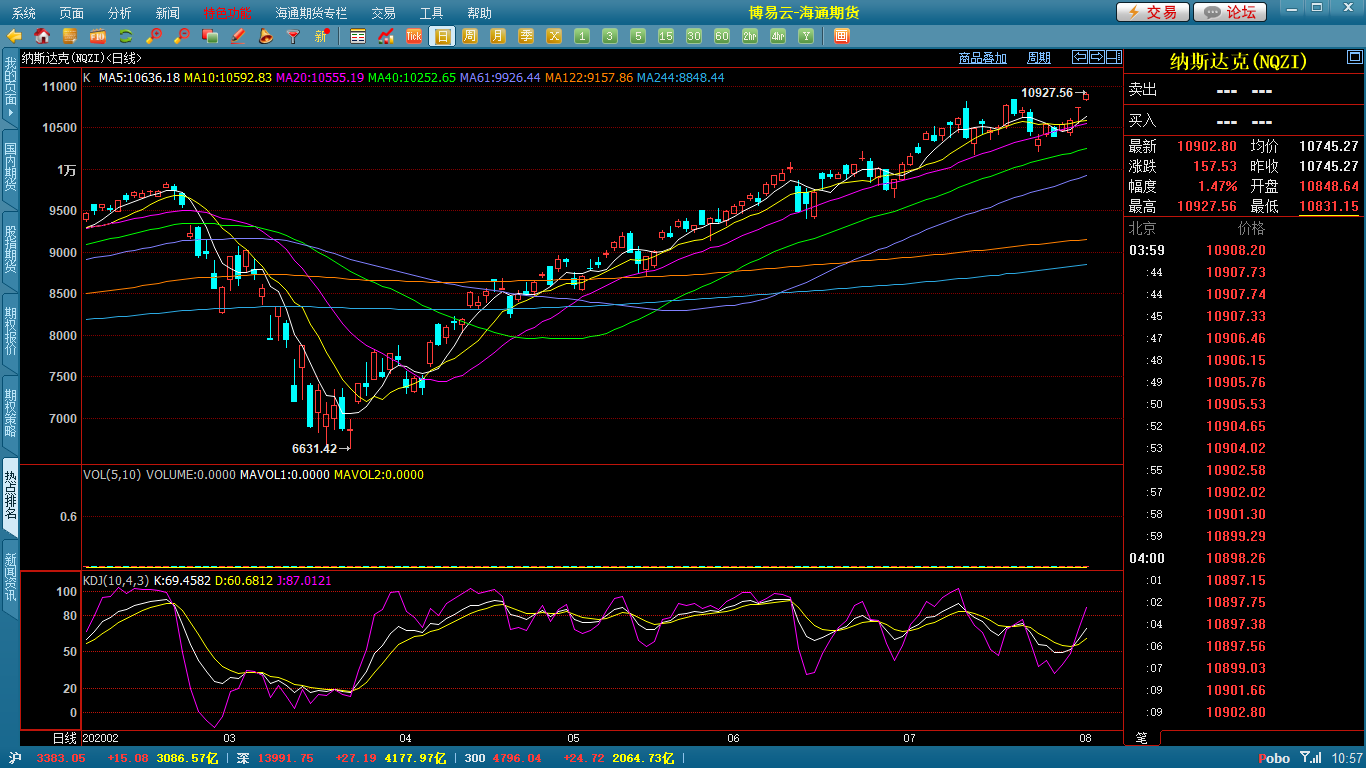1366x768 pixels.
Task: Open the 我的页面 side tab
Action: click(x=10, y=88)
